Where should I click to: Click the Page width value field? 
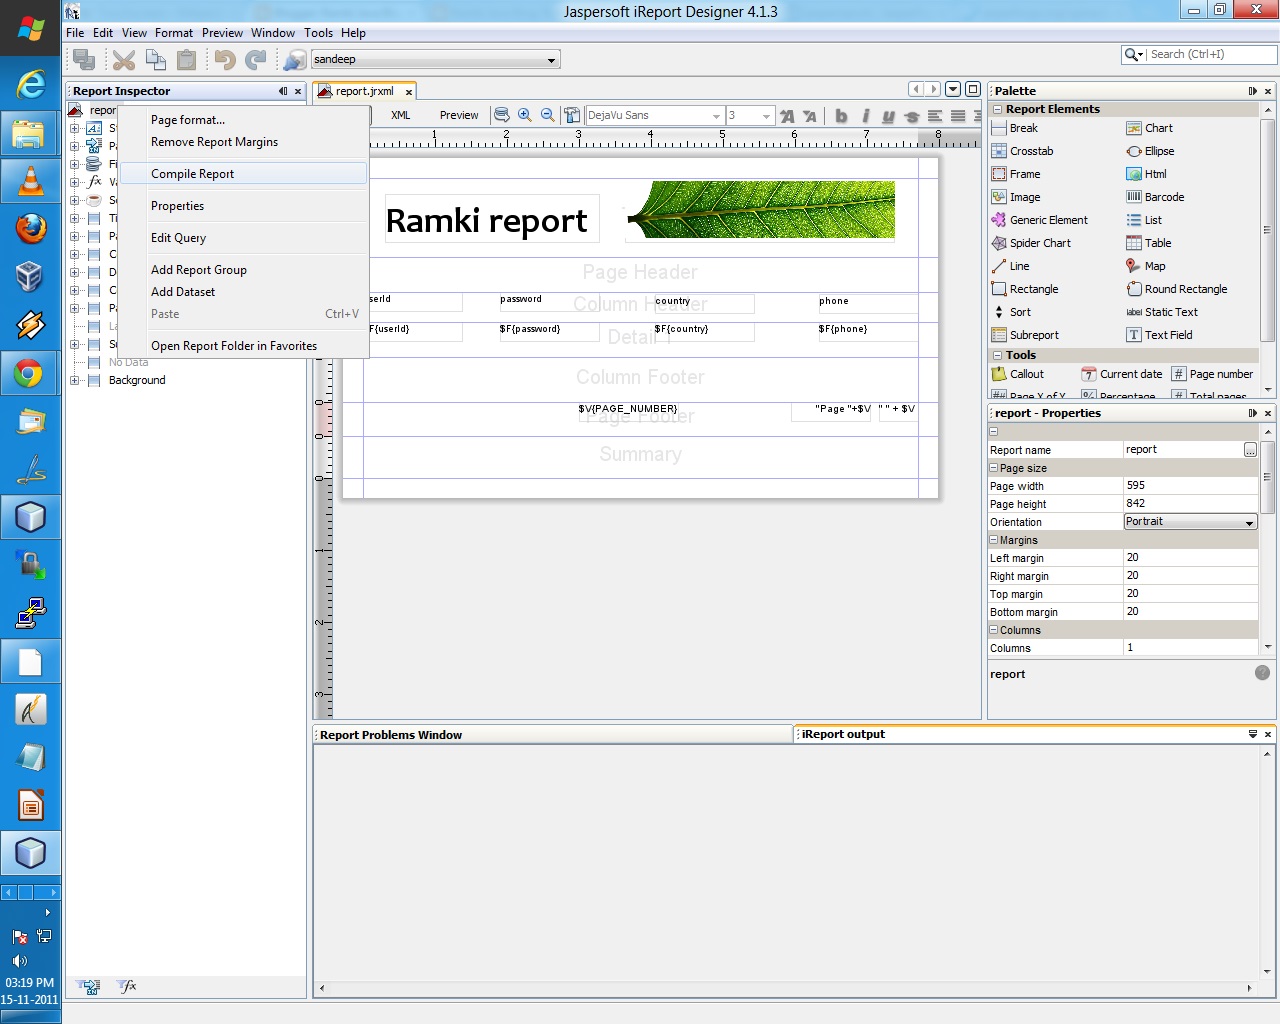pyautogui.click(x=1190, y=486)
